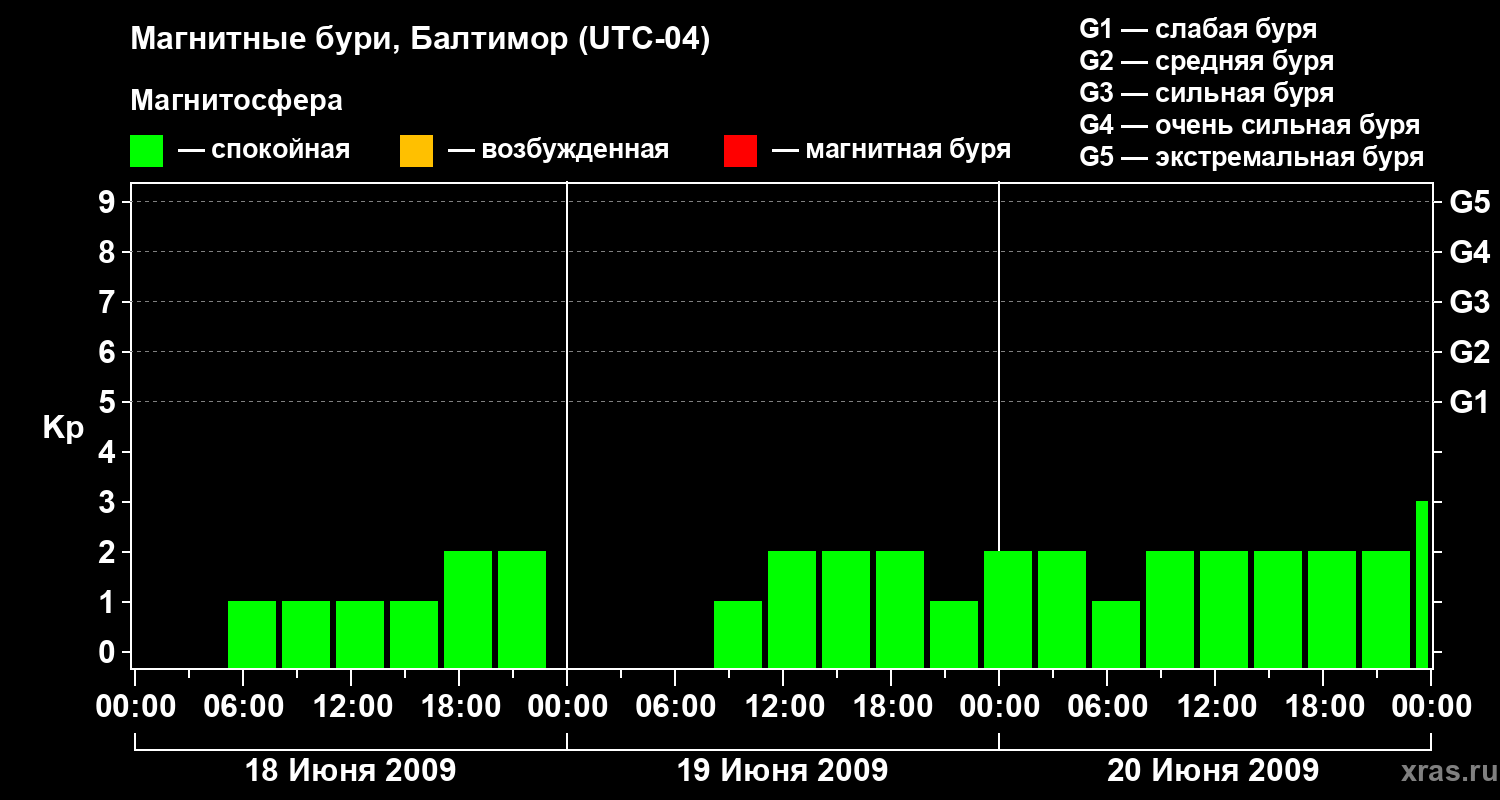Click the 18 June bar spanning the 12:00 tick
Screen dimensions: 1500x800
tap(360, 634)
